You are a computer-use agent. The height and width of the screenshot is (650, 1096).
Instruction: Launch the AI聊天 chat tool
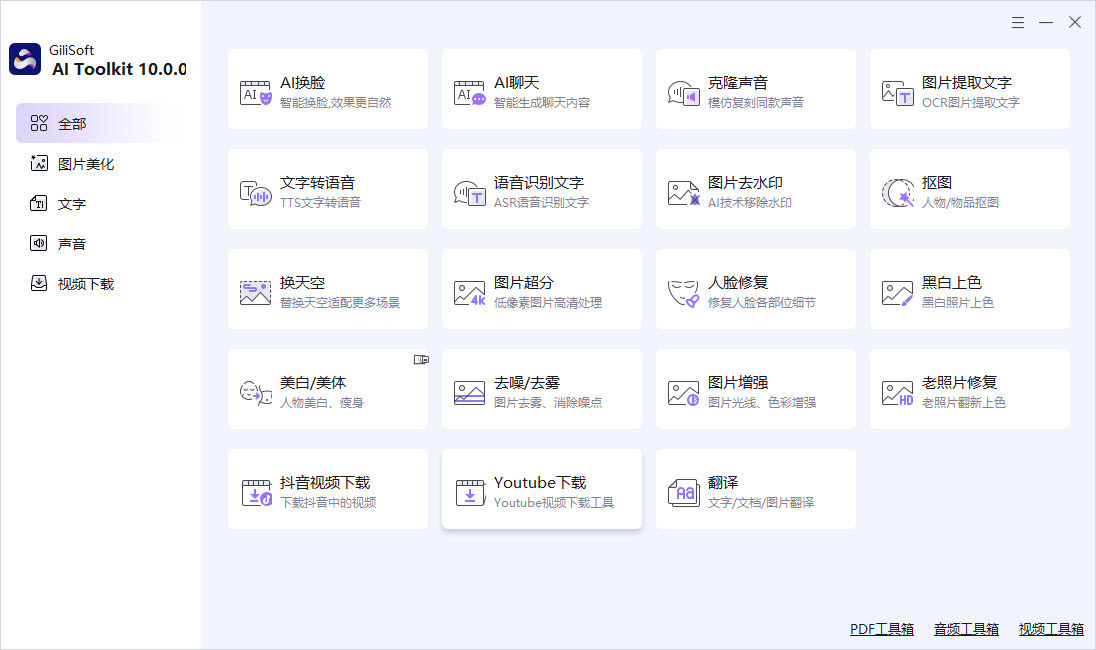point(541,89)
